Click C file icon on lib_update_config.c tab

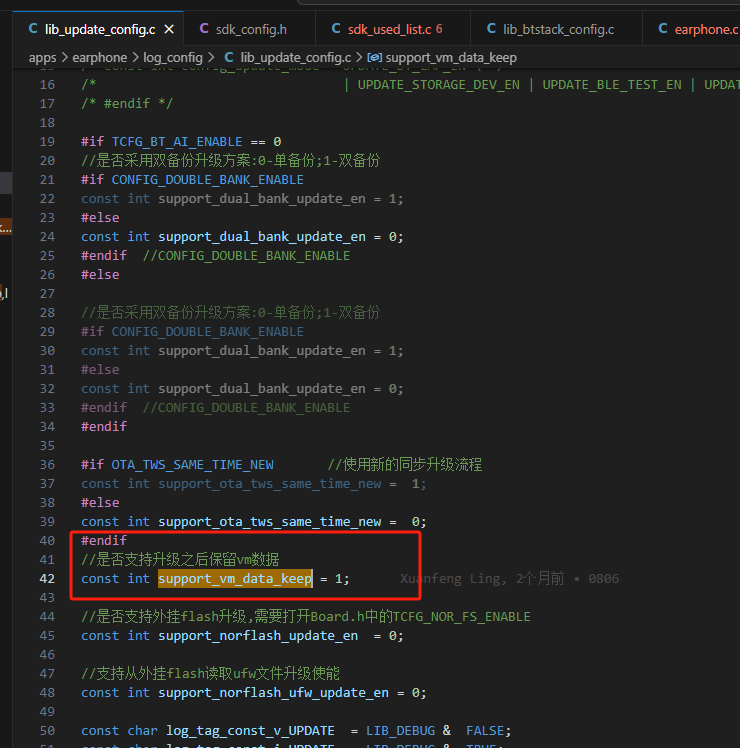[33, 29]
